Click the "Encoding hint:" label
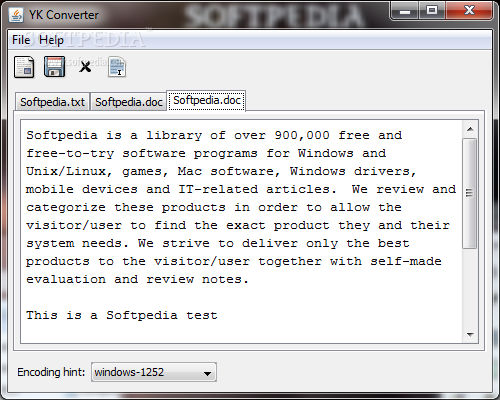 (x=51, y=372)
